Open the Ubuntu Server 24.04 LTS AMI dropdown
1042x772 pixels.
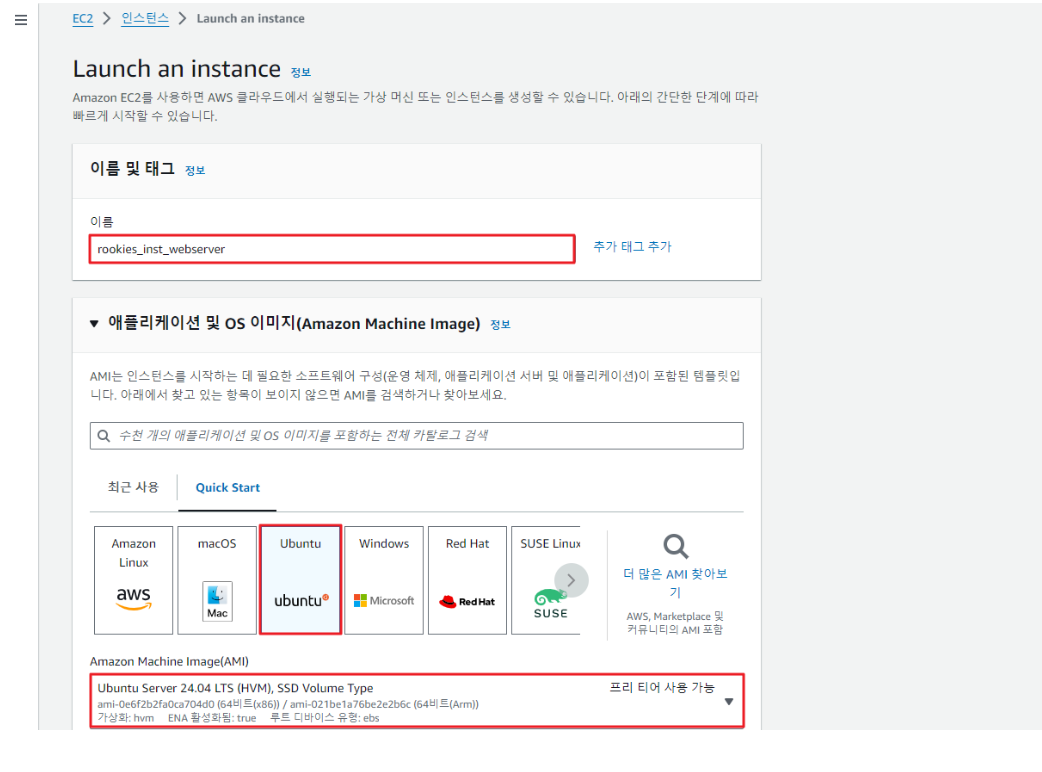(x=417, y=702)
